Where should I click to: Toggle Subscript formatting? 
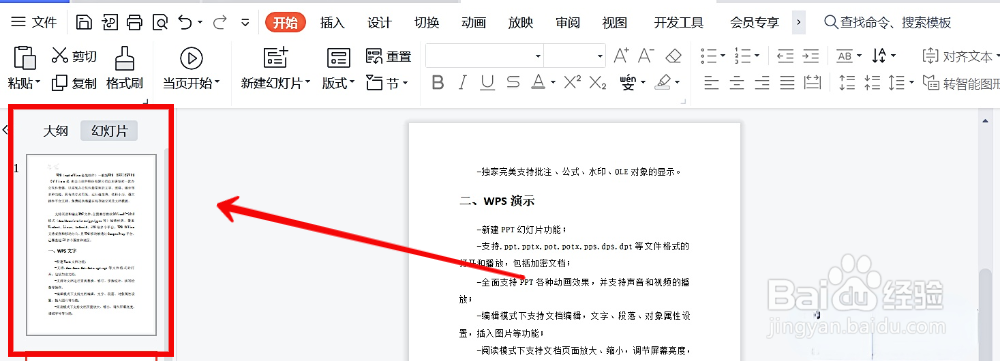click(598, 82)
